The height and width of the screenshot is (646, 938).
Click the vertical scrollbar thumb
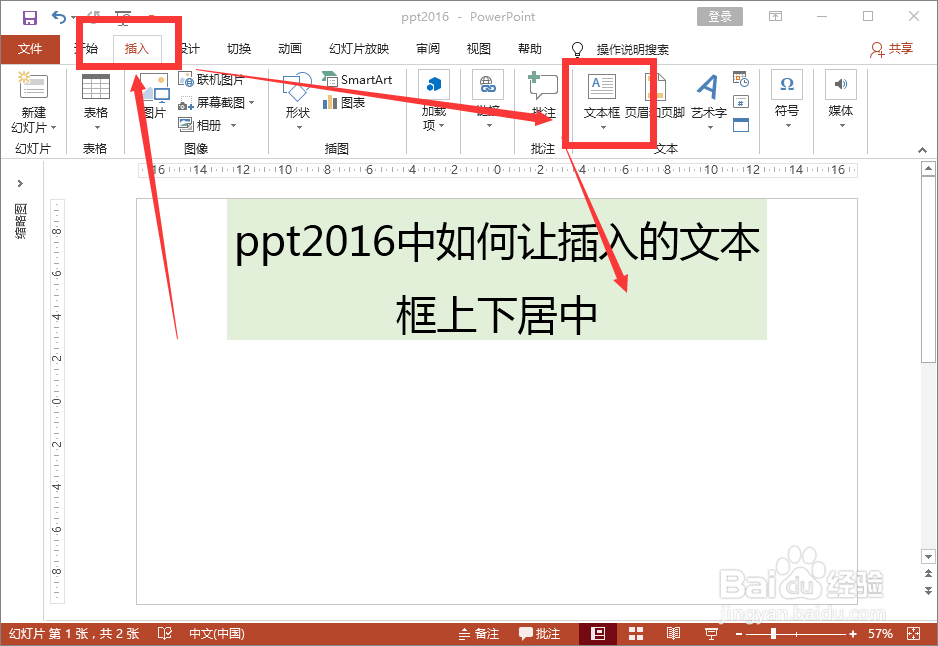point(928,270)
